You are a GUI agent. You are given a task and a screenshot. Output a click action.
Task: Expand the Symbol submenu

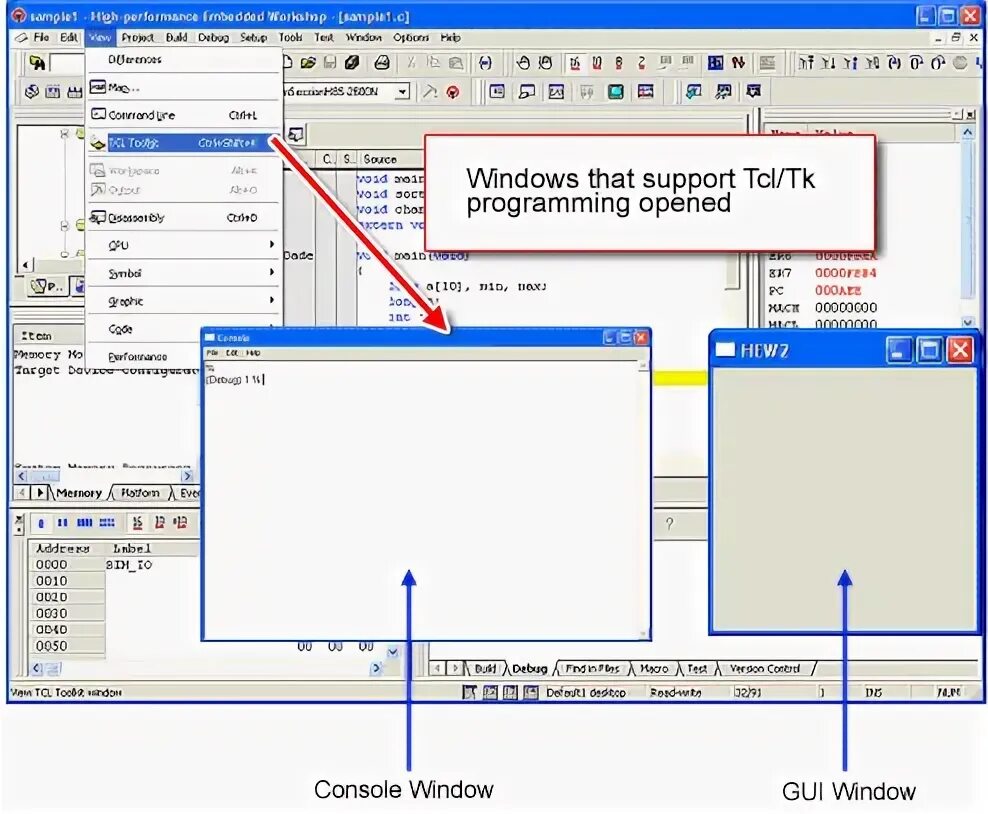point(183,273)
